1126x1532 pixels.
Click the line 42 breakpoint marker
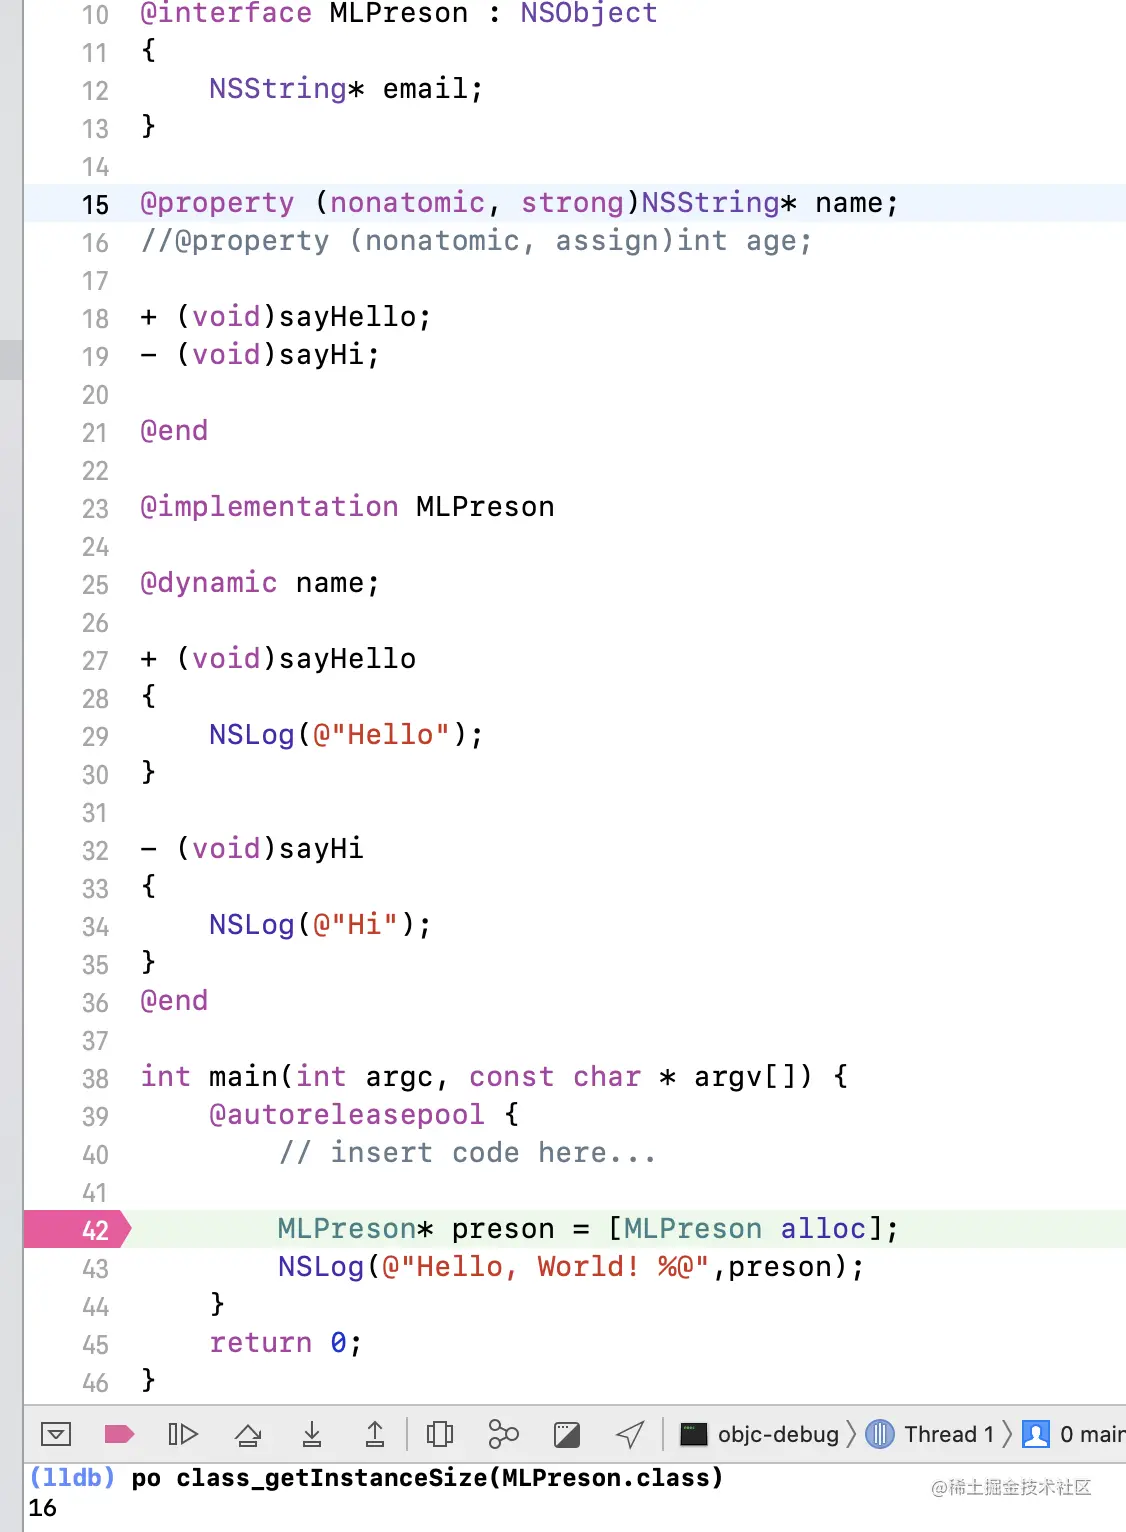78,1229
